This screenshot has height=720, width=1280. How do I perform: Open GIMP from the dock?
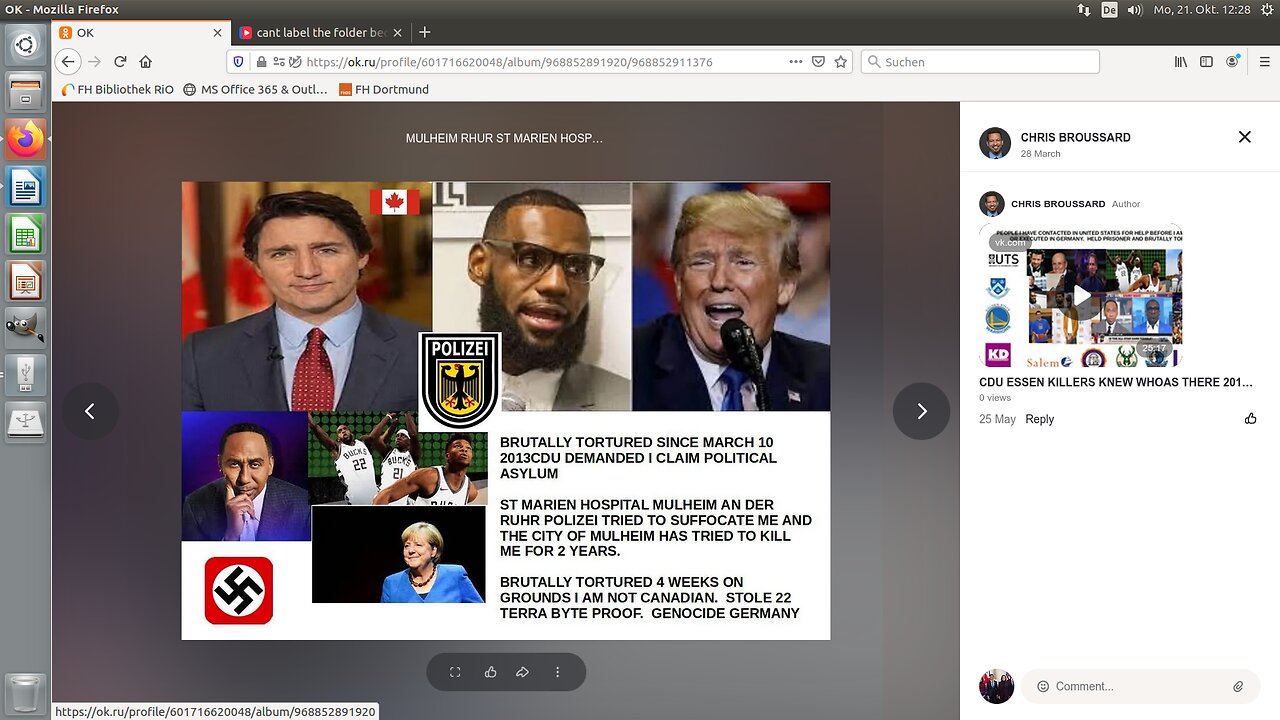click(x=25, y=328)
